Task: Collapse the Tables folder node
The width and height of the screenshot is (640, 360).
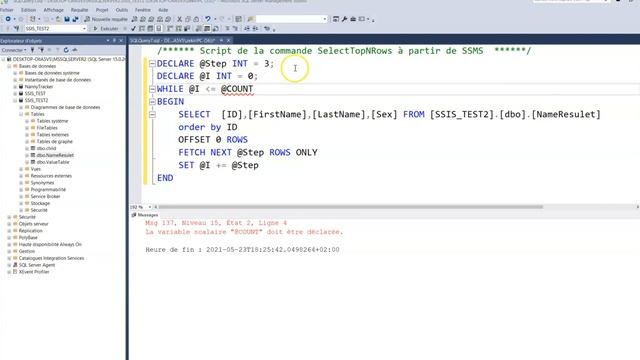Action: point(21,114)
